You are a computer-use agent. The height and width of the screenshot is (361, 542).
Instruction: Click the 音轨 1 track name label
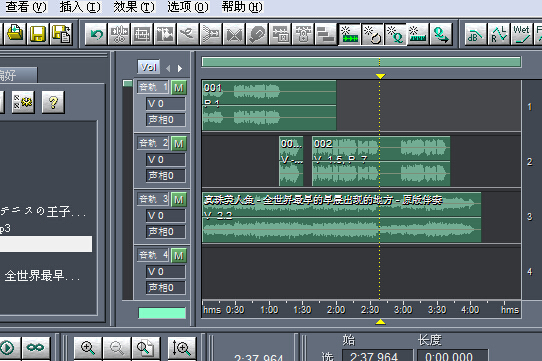point(153,87)
